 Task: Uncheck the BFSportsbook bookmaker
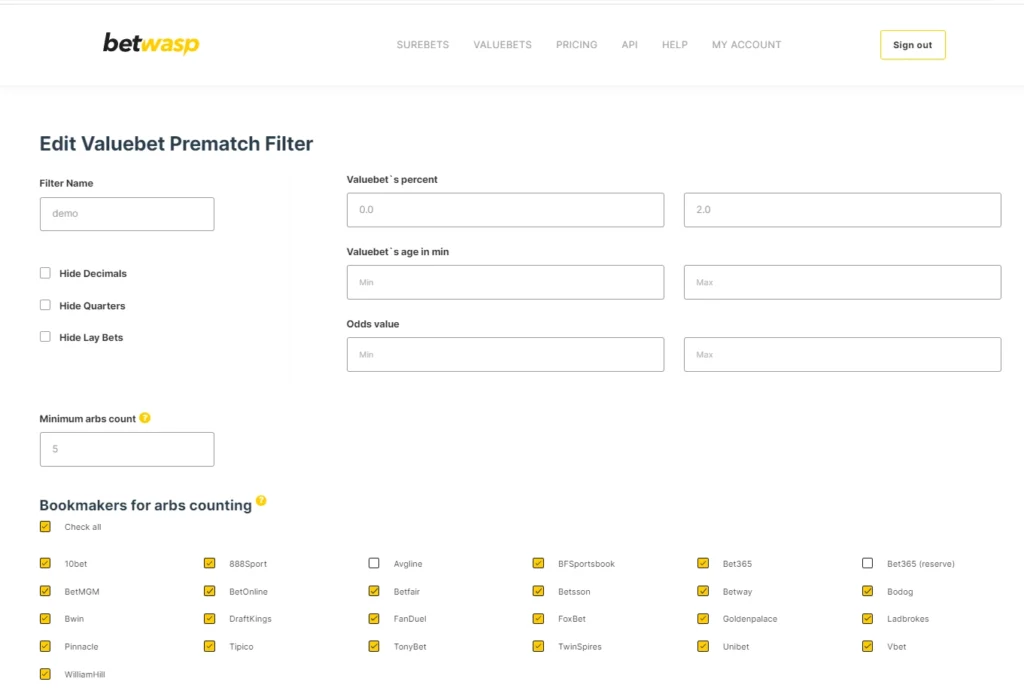pyautogui.click(x=538, y=563)
